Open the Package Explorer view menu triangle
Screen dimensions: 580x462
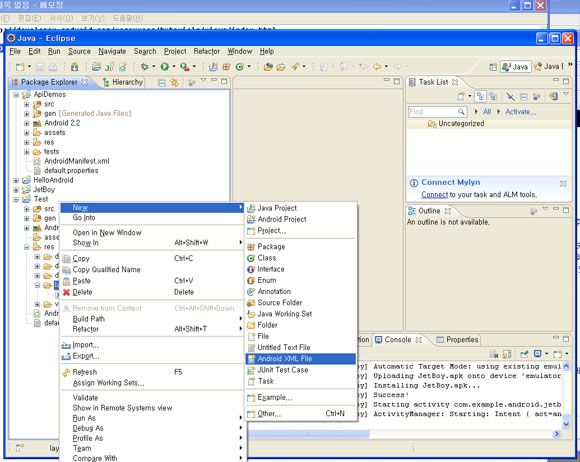point(203,80)
